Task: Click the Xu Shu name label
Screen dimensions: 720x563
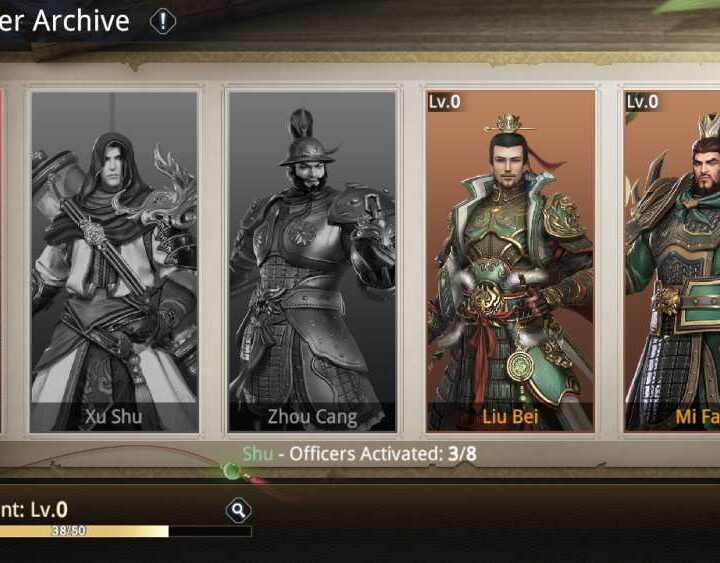Action: [x=114, y=417]
